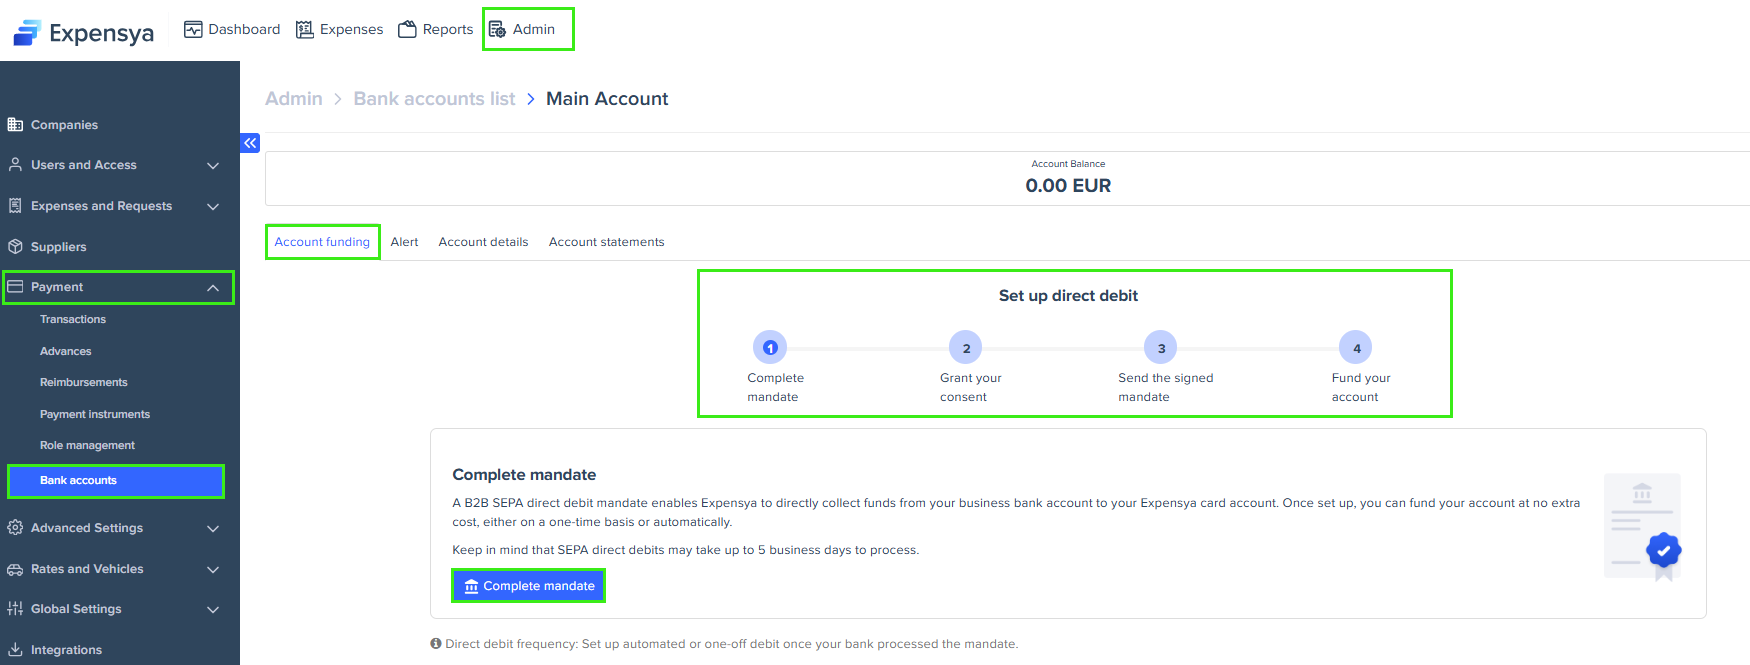
Task: Click the Expenses and Requests receipt icon
Action: click(15, 206)
